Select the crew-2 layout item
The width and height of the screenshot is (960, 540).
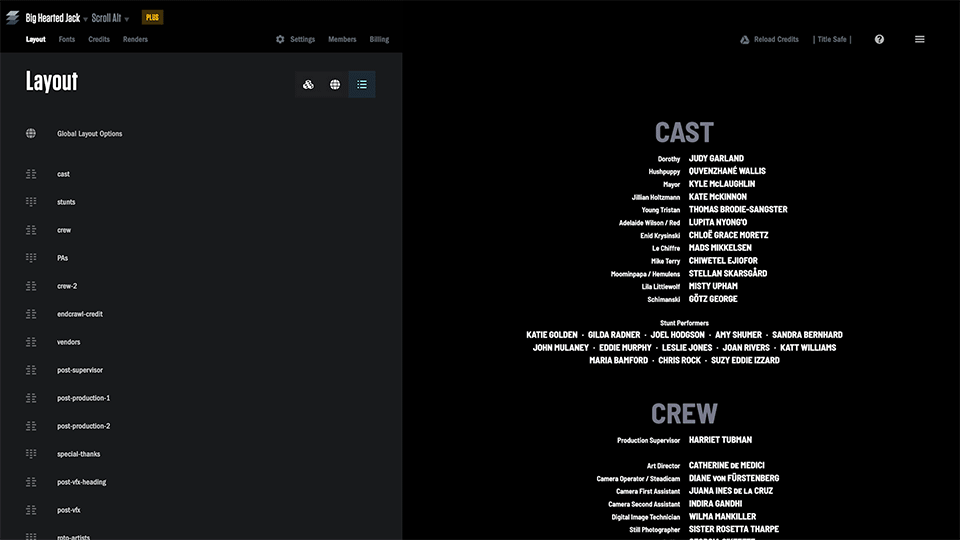coord(67,286)
